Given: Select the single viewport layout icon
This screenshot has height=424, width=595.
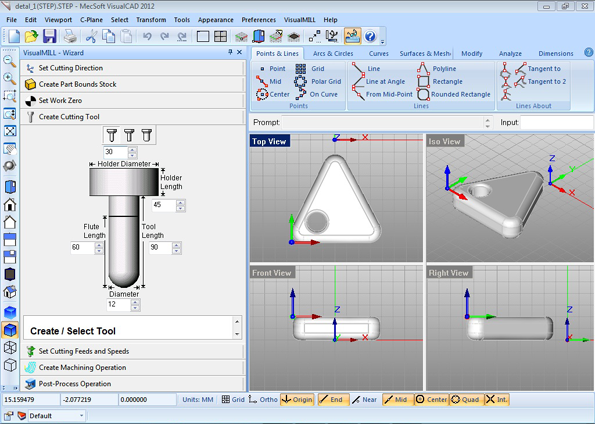Looking at the screenshot, I should click(203, 36).
